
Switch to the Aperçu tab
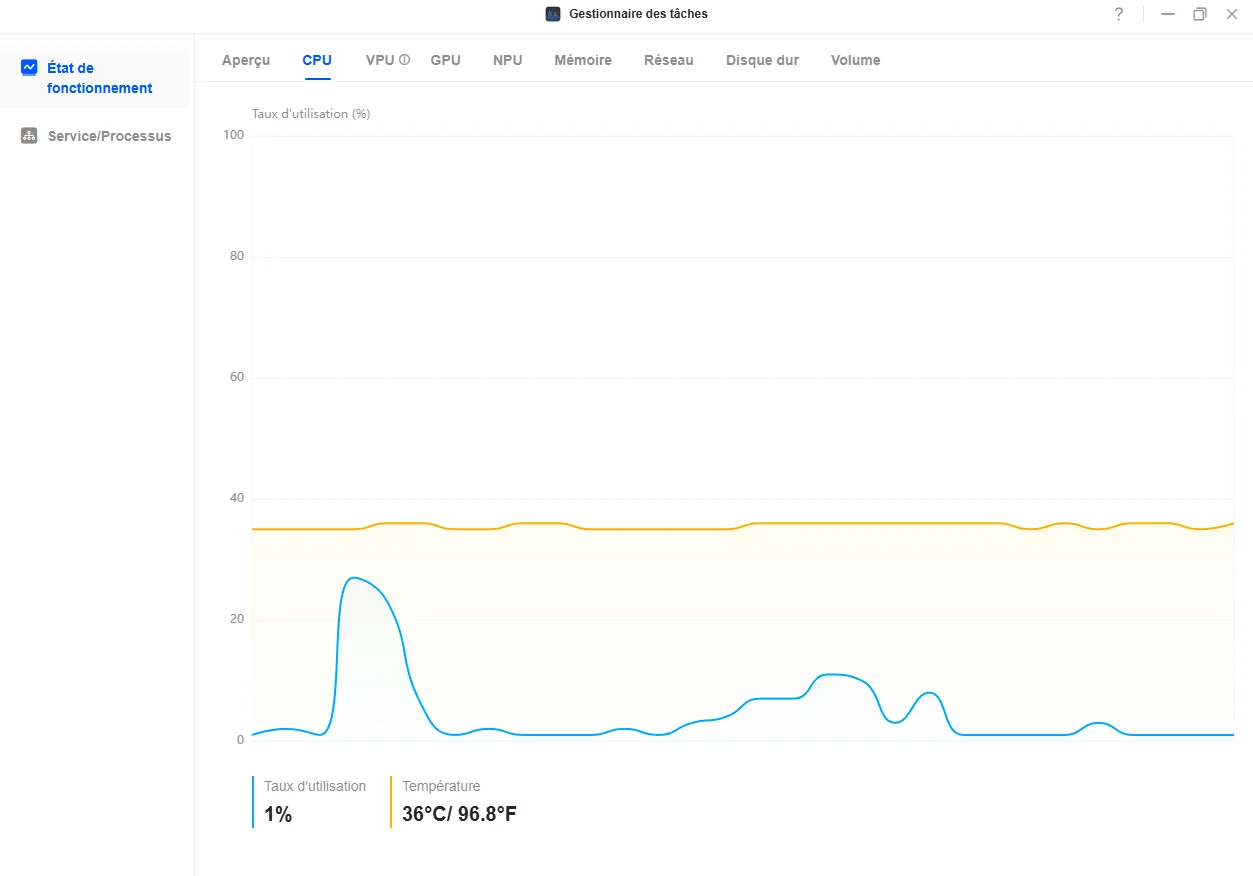click(246, 60)
